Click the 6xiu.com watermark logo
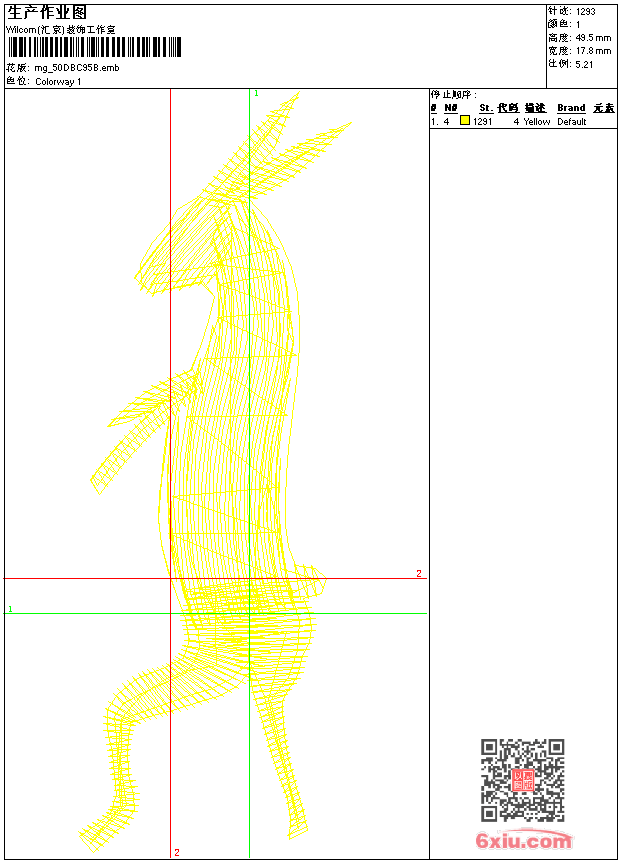Viewport: 620px width, 860px height. pos(523,842)
